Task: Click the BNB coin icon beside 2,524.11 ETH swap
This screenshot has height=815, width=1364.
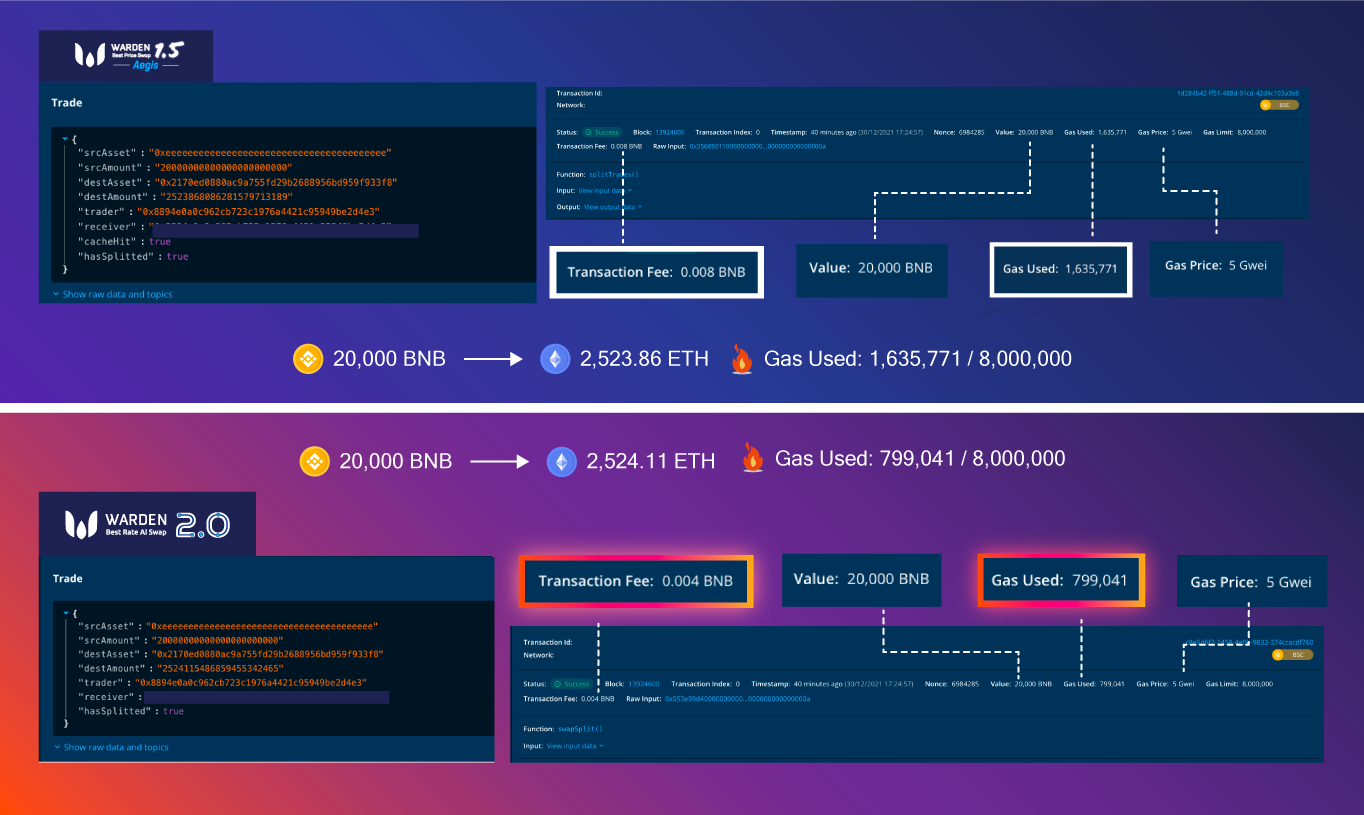Action: coord(315,461)
